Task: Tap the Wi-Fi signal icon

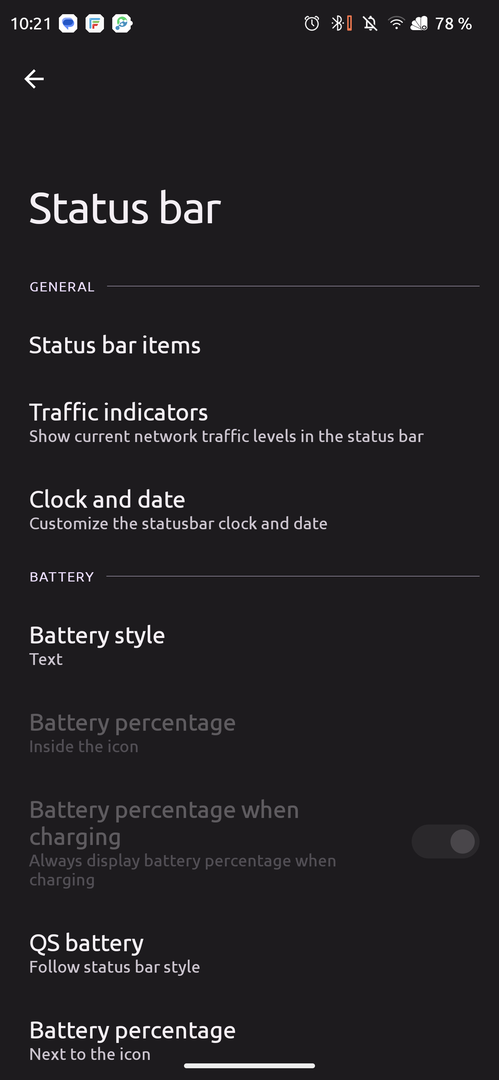Action: click(x=396, y=23)
